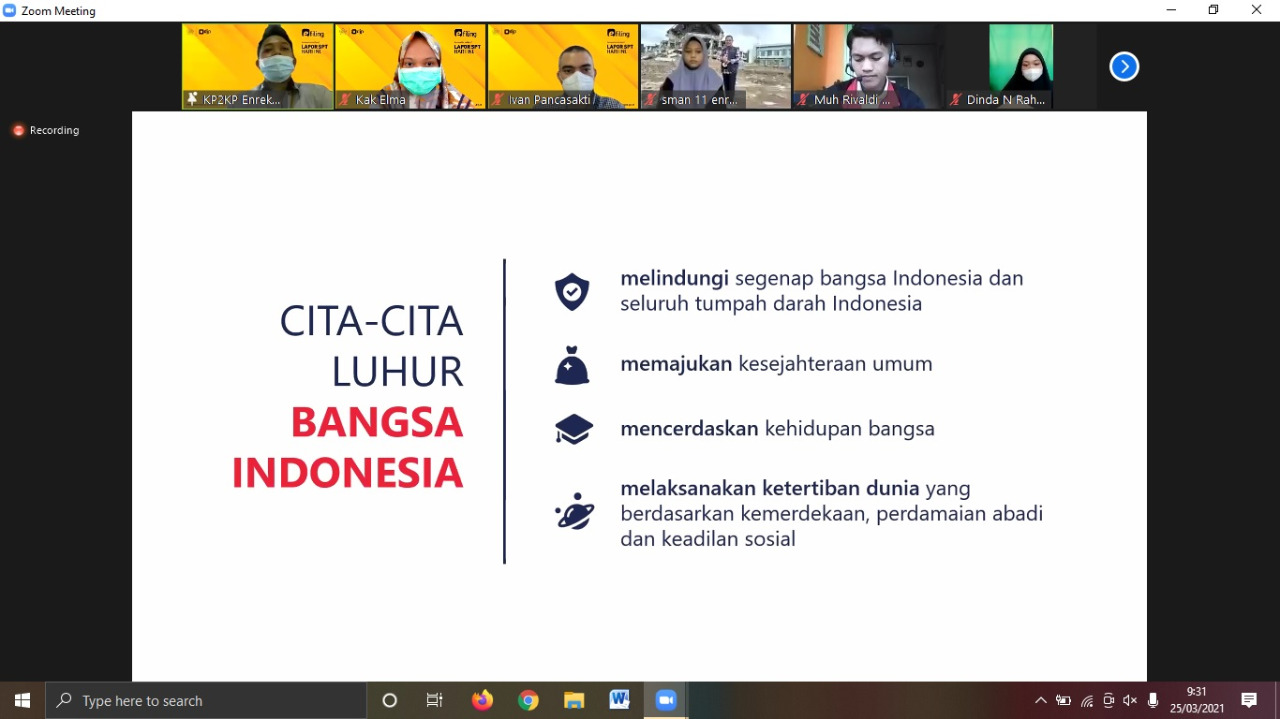
Task: Open Firefox from the taskbar
Action: click(x=482, y=700)
